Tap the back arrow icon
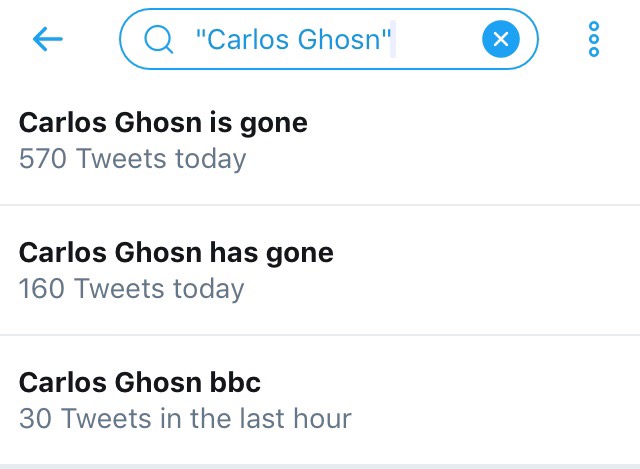The height and width of the screenshot is (469, 640). click(47, 39)
